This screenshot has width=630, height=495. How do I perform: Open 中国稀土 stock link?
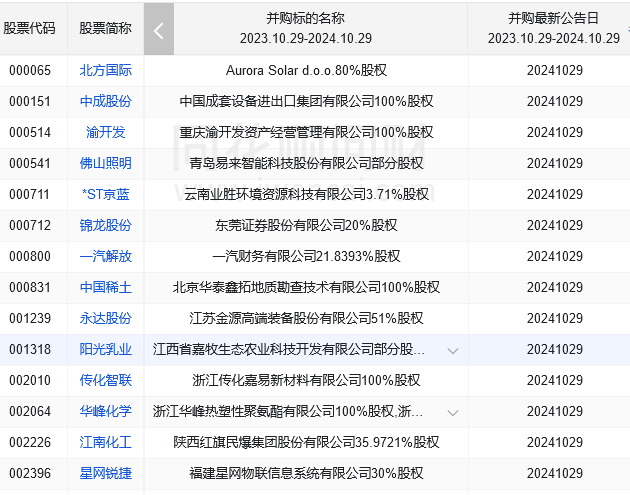tap(106, 288)
